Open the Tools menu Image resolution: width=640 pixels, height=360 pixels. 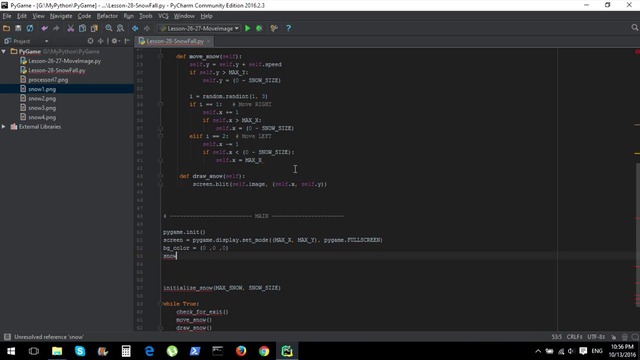point(146,16)
